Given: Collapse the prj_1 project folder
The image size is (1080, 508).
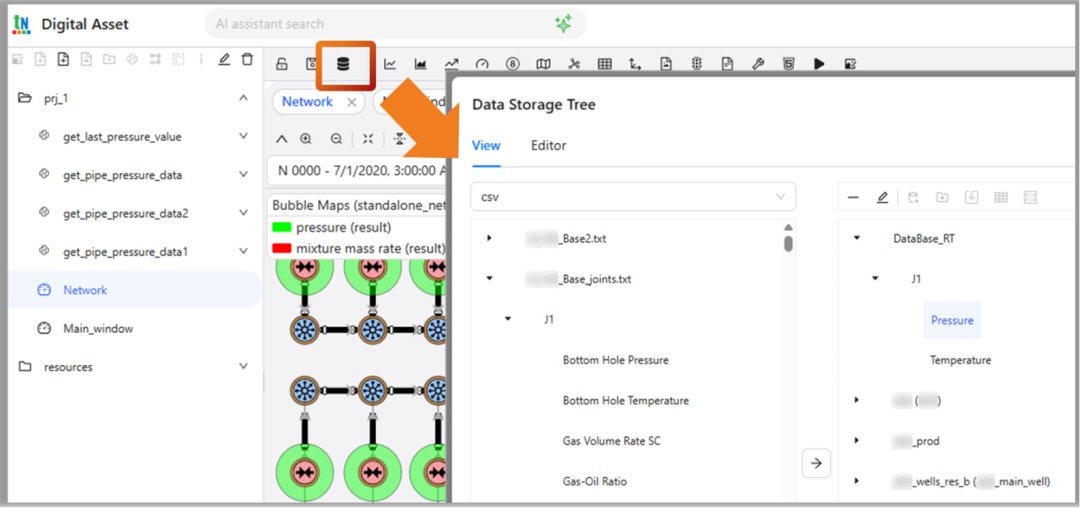Looking at the screenshot, I should pyautogui.click(x=243, y=98).
